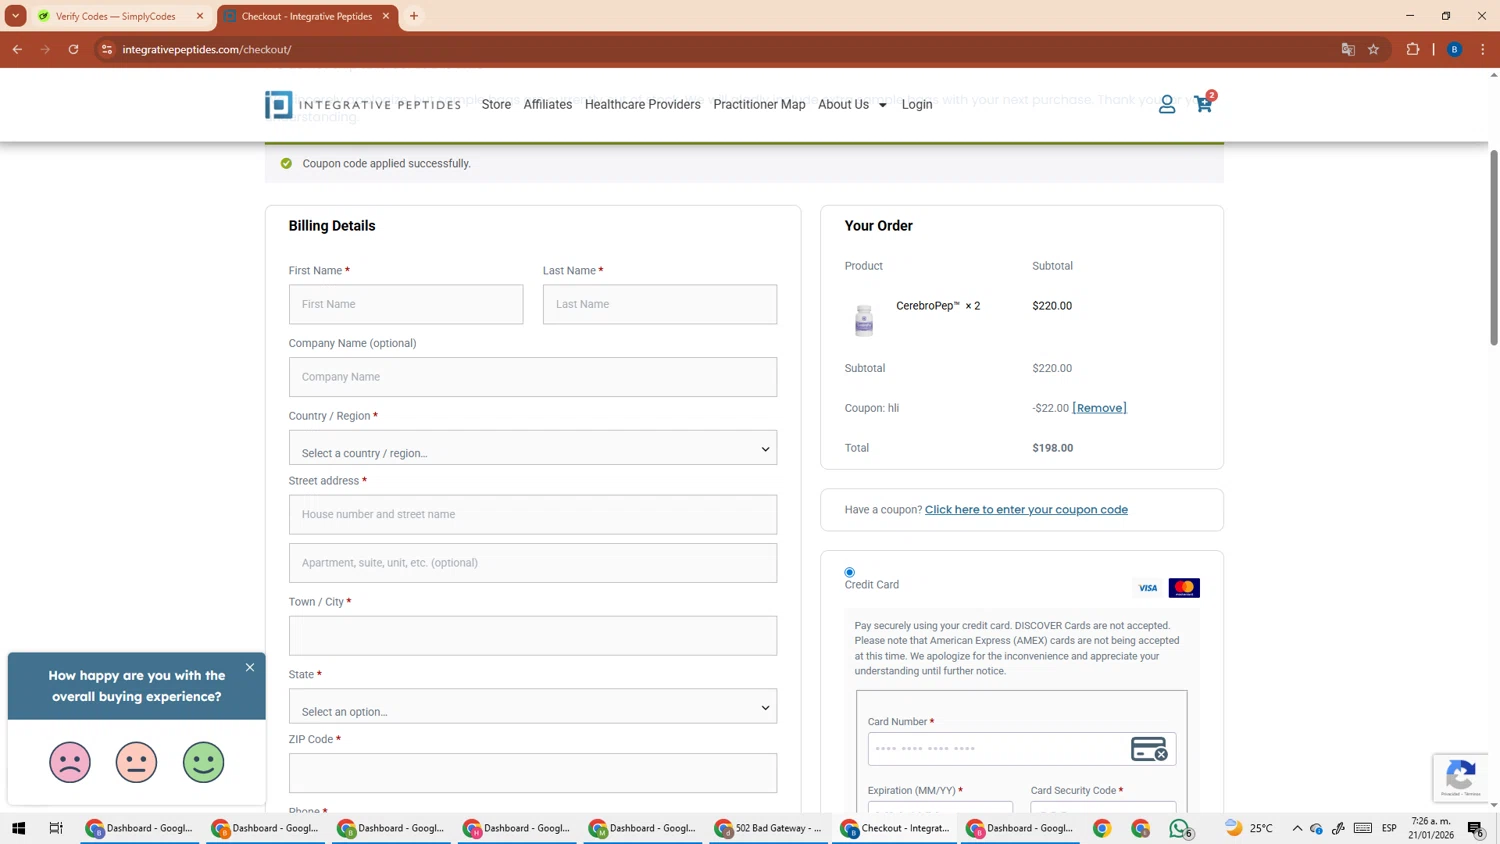1500x844 pixels.
Task: Close the Checkout - Integrative Peptides tab
Action: [386, 16]
